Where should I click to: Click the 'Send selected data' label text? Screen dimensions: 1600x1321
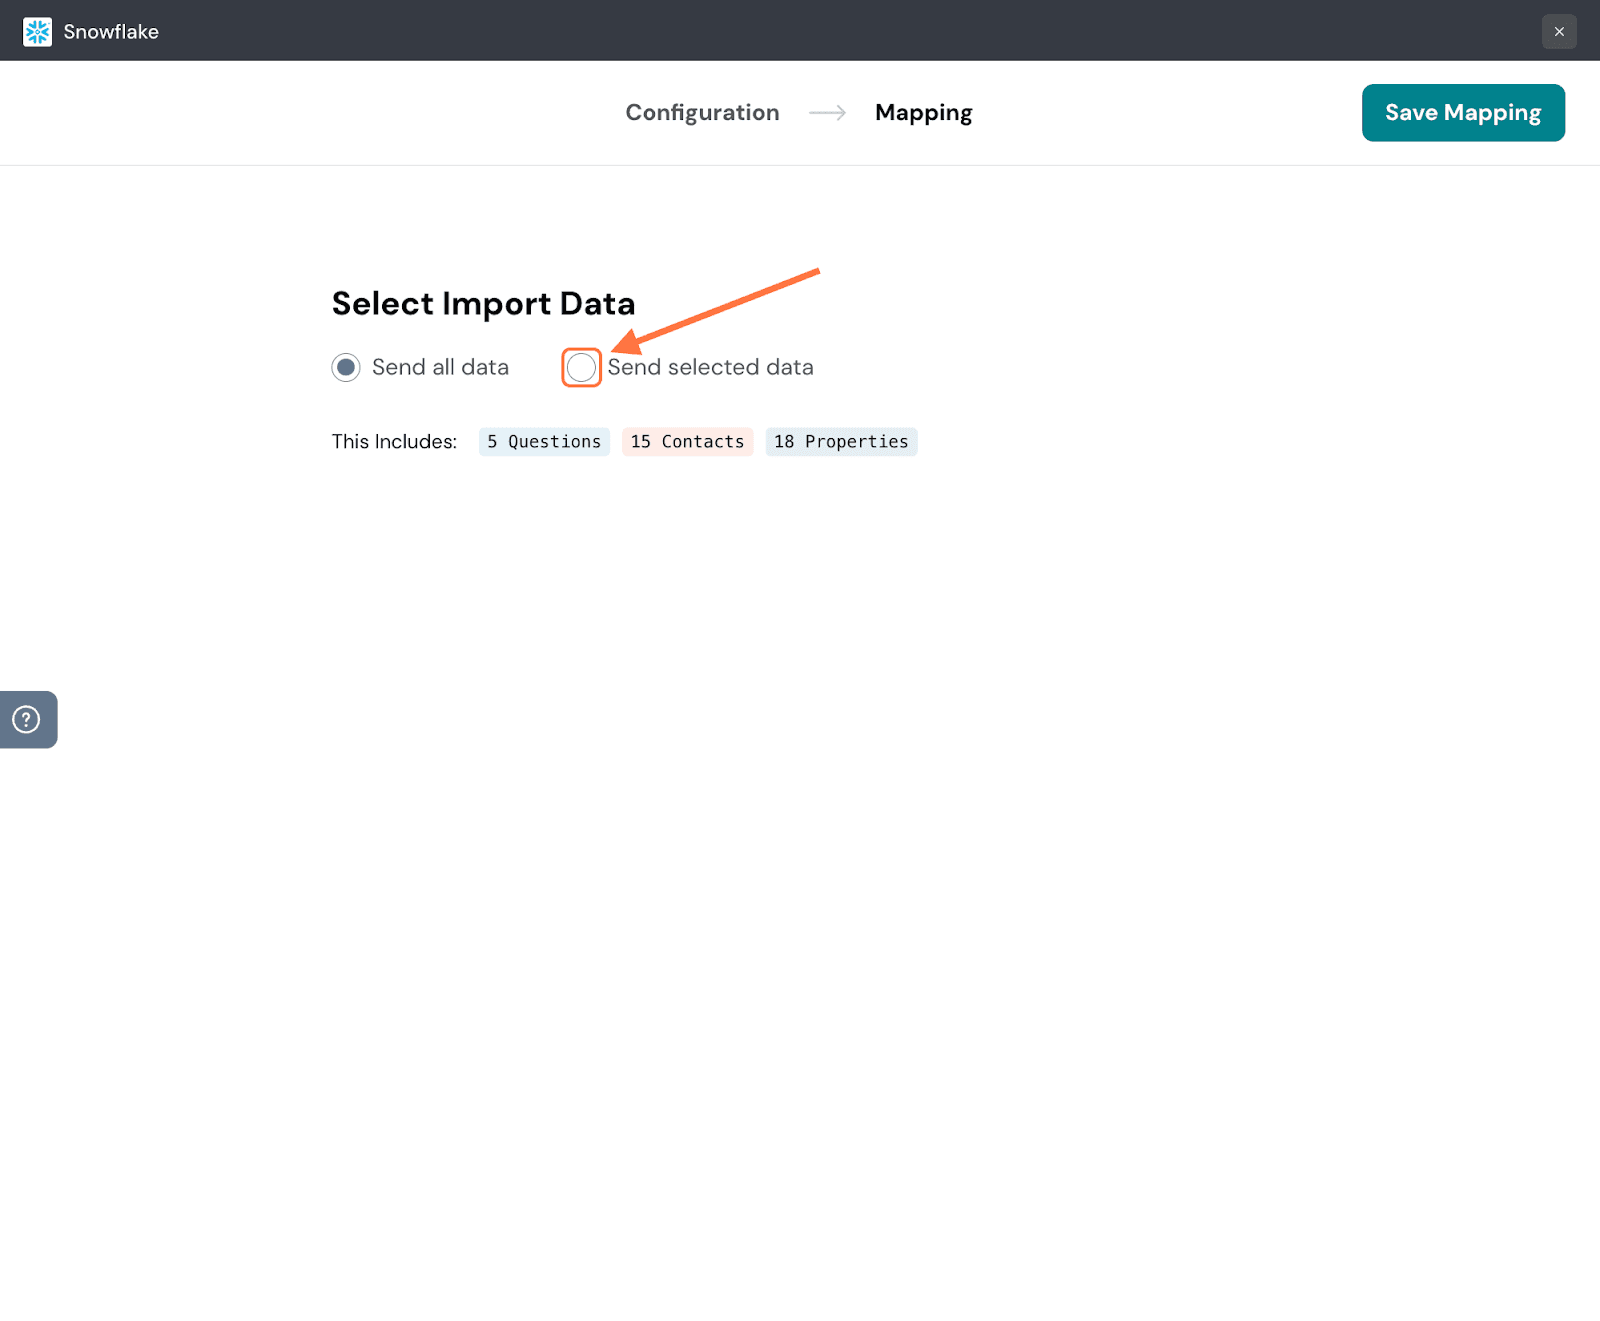click(x=710, y=368)
